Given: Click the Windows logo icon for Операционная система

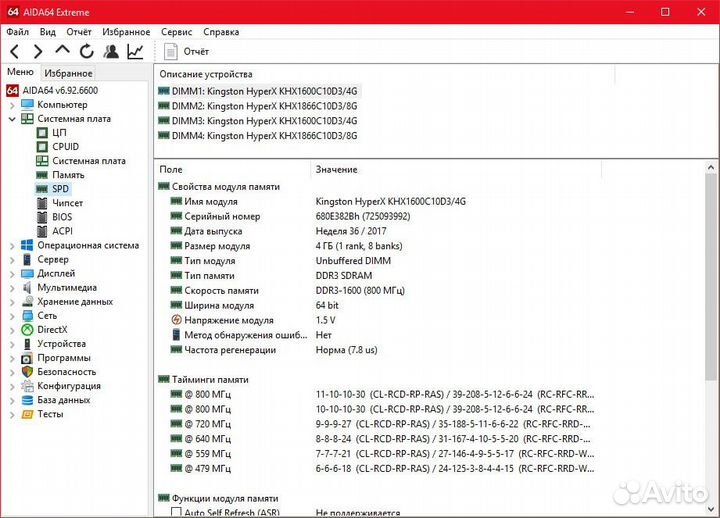Looking at the screenshot, I should pos(27,245).
